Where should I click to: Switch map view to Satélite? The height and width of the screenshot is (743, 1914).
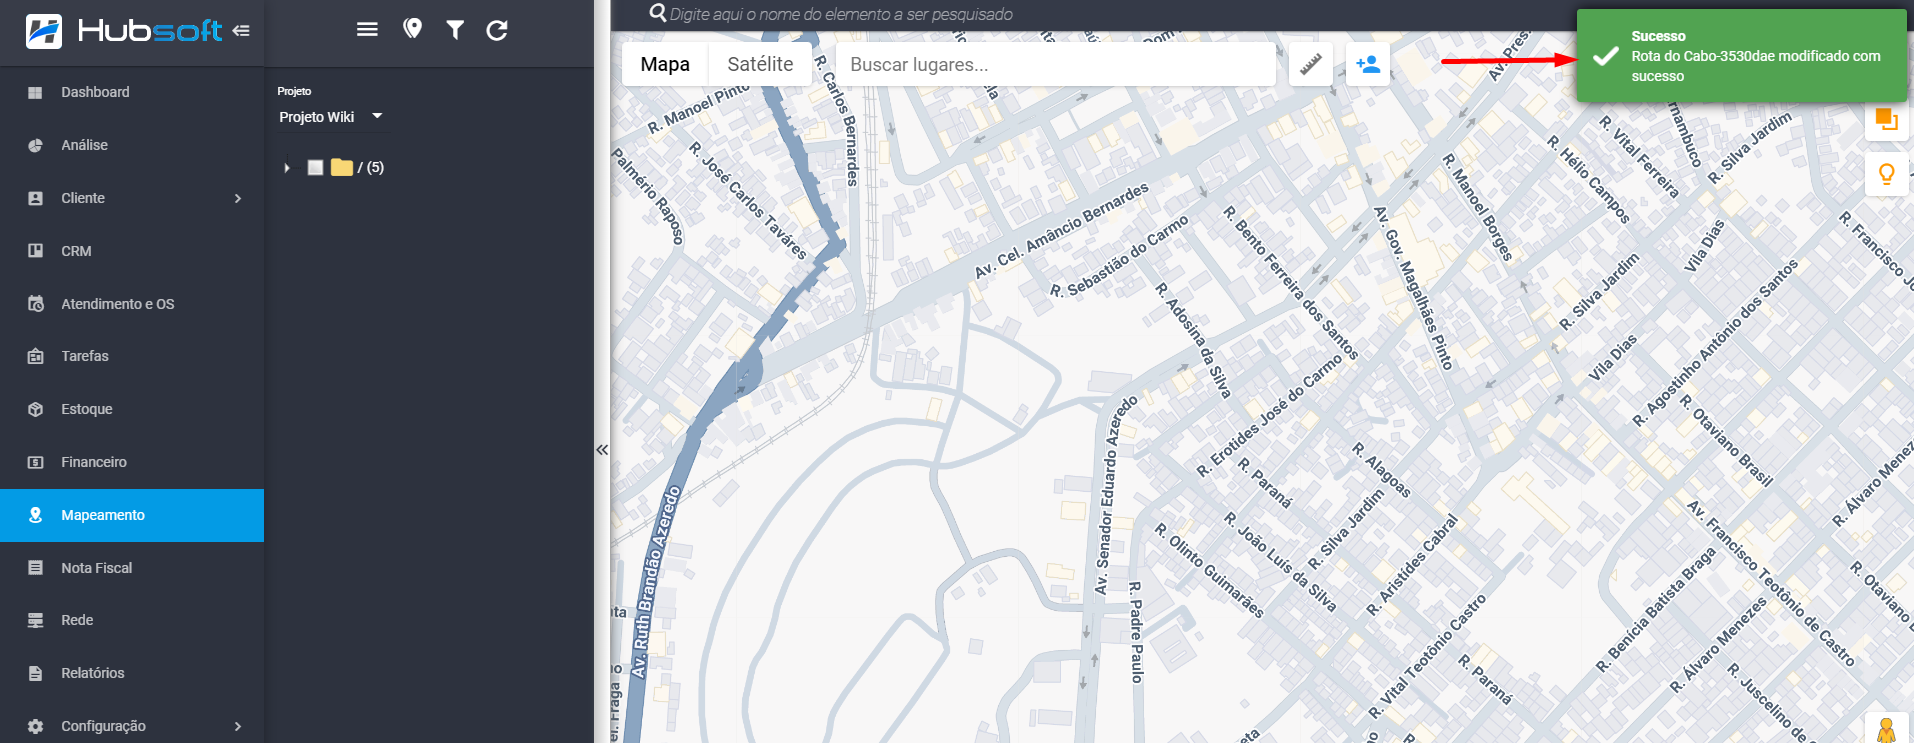(x=760, y=64)
